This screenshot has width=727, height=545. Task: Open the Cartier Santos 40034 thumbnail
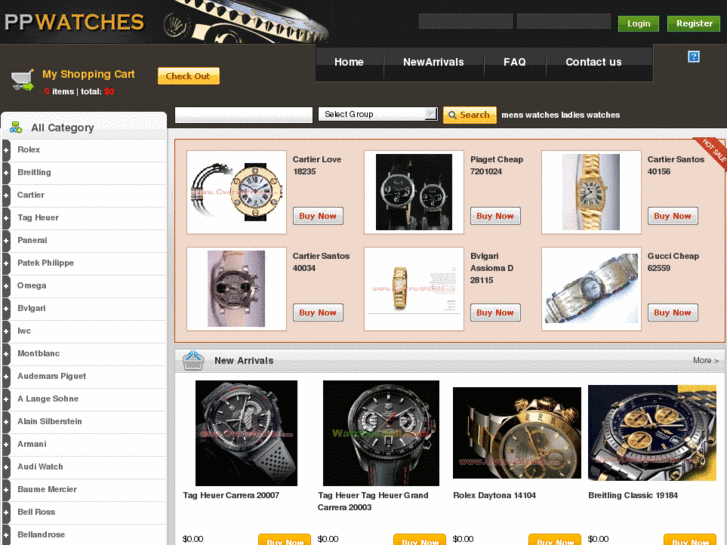[x=236, y=289]
